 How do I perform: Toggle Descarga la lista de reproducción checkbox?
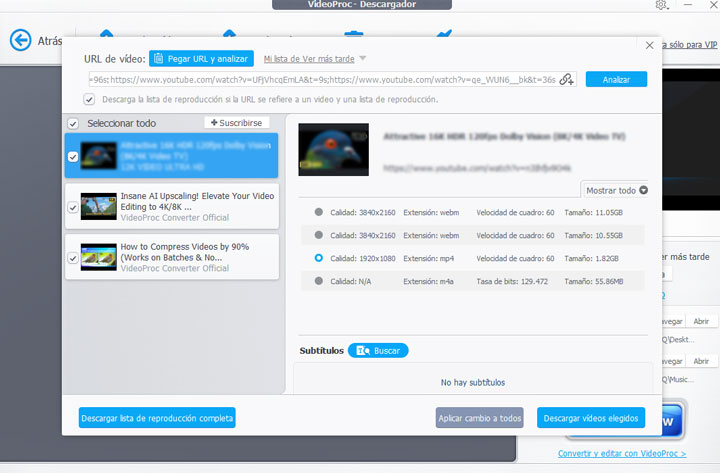point(89,99)
